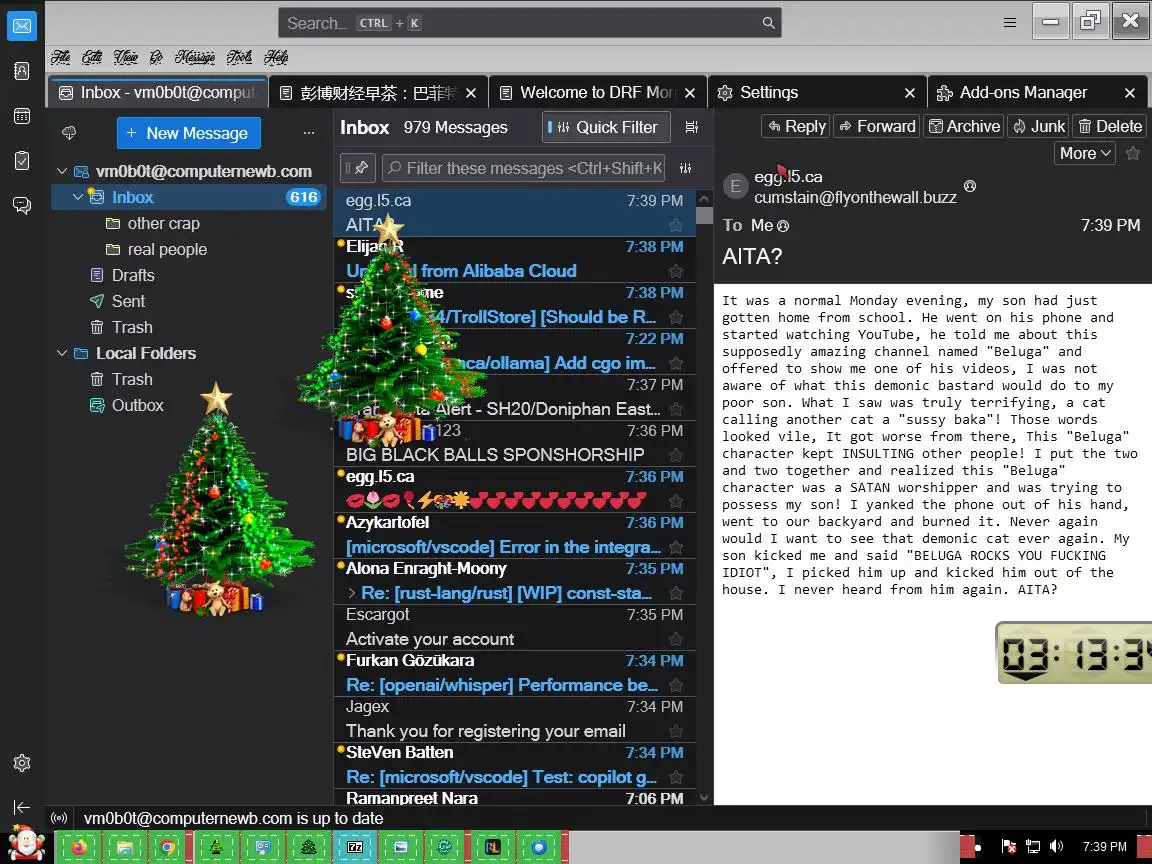Click the search magnifier icon
This screenshot has width=1152, height=864.
pyautogui.click(x=768, y=23)
